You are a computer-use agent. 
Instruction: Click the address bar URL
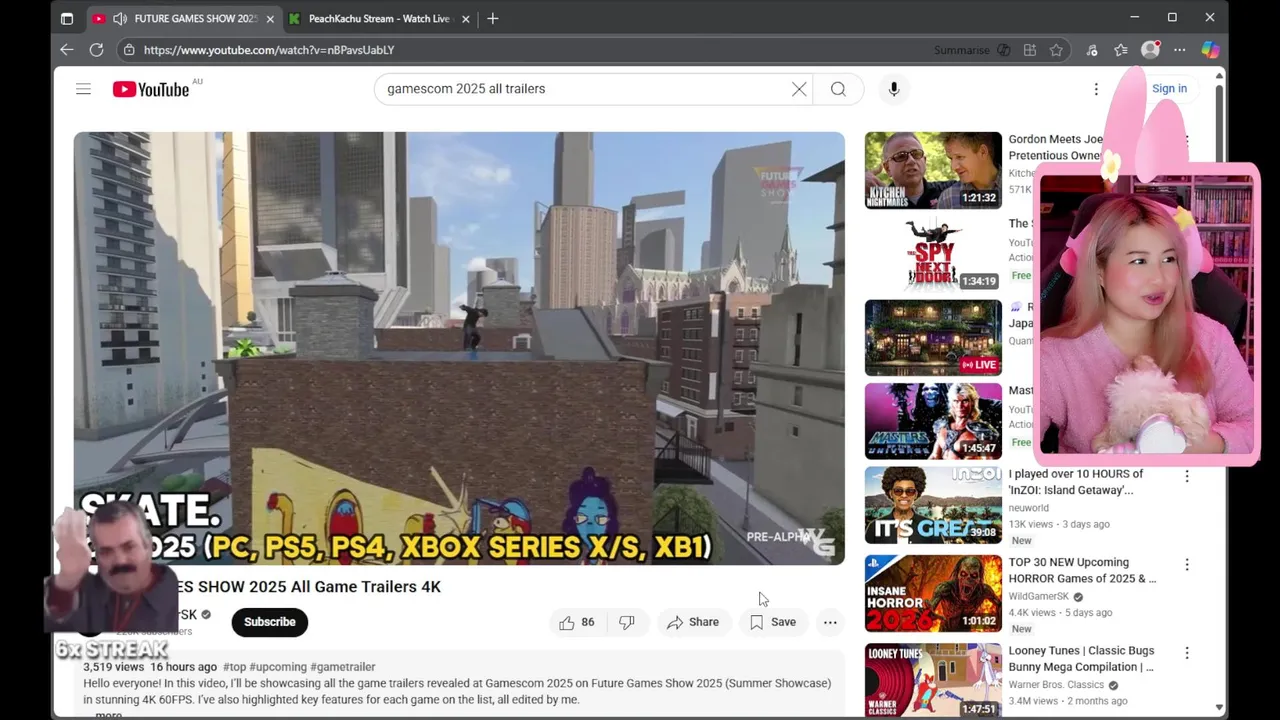click(x=269, y=50)
